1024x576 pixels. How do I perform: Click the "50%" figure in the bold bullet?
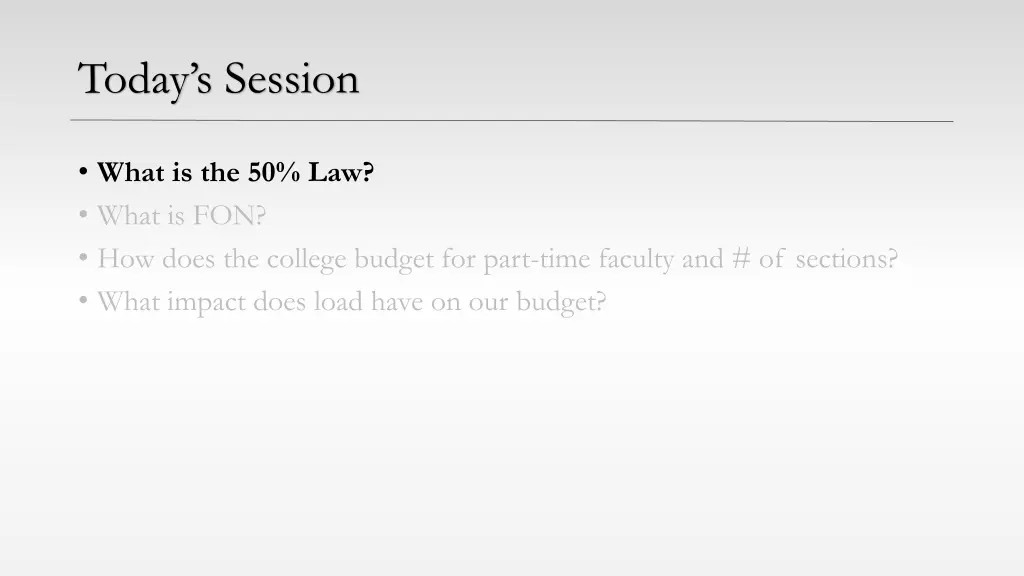click(x=274, y=172)
